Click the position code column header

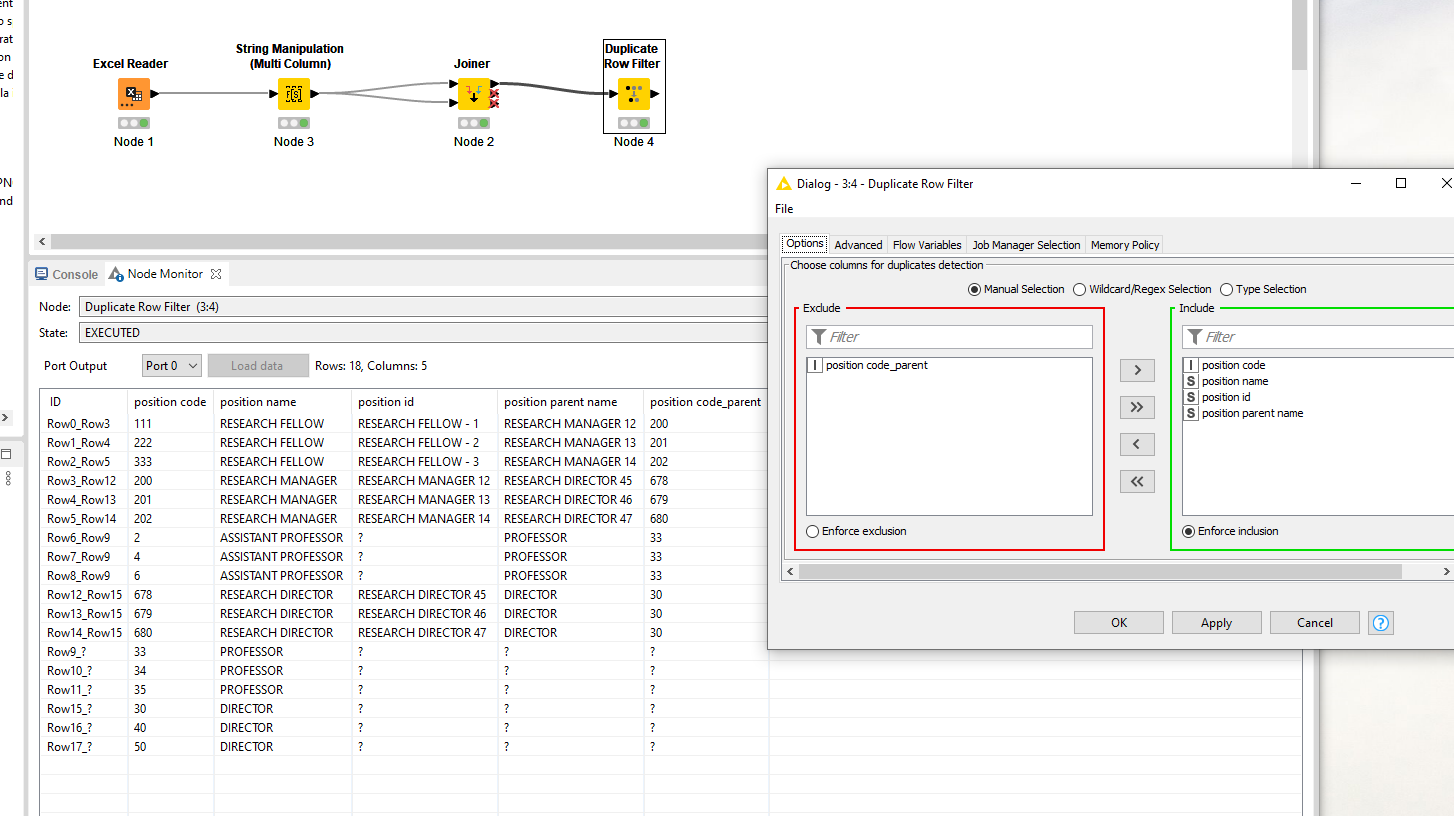coord(170,402)
